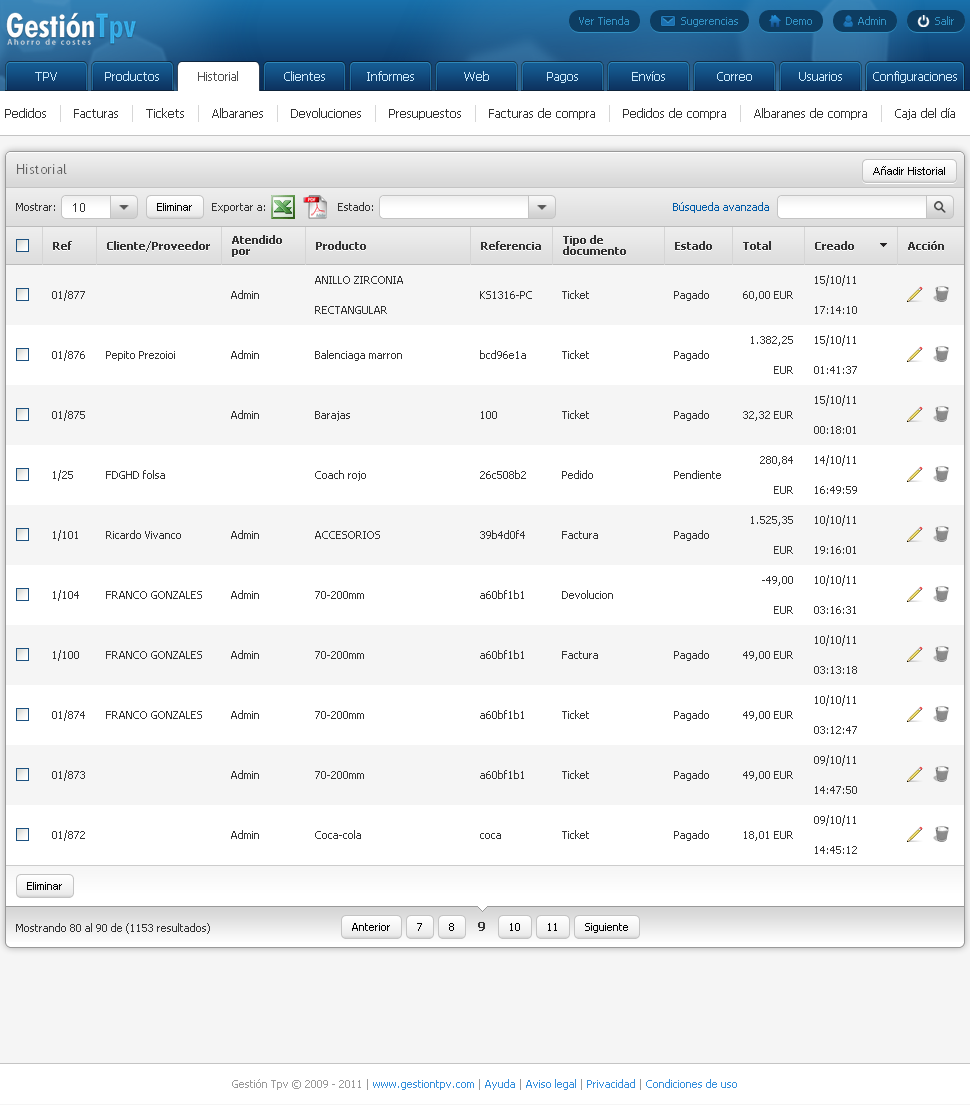Viewport: 970px width, 1105px height.
Task: Edit row 01/874 with pencil icon
Action: click(914, 714)
